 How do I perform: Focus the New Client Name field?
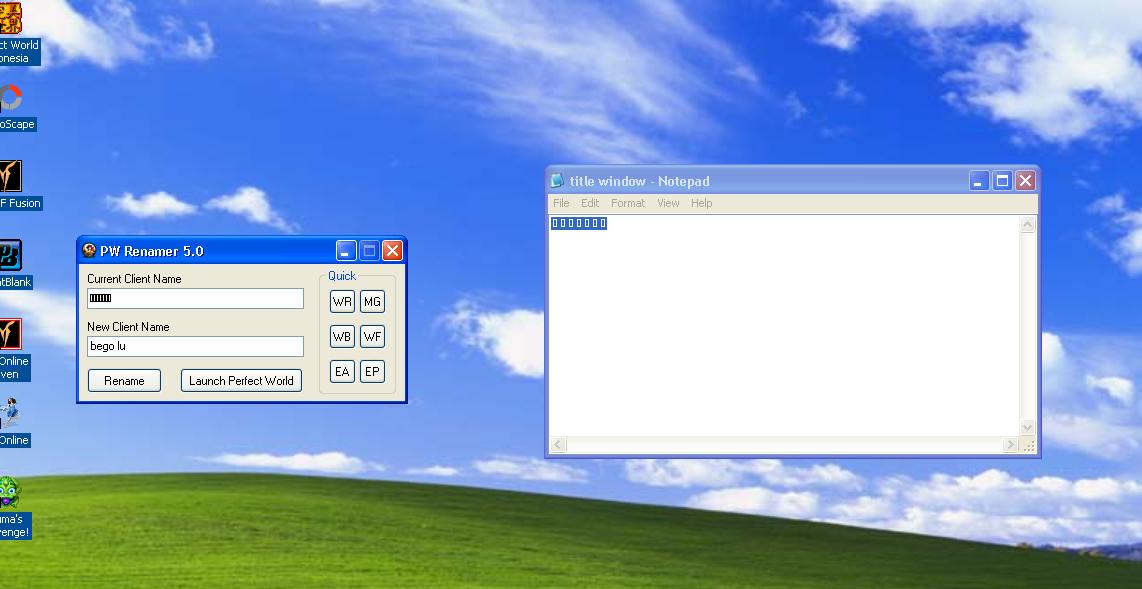click(195, 347)
